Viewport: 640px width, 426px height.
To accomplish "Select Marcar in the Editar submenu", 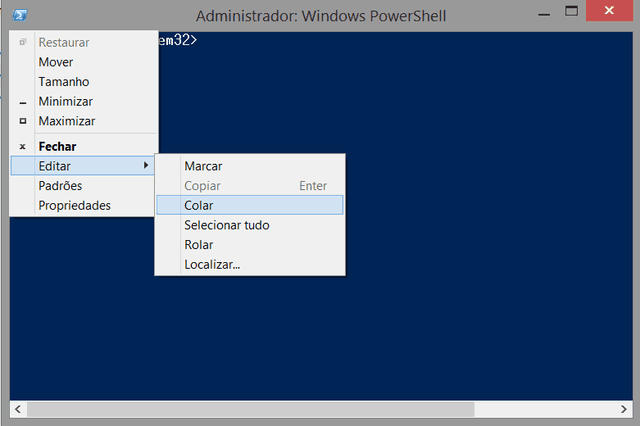I will pyautogui.click(x=250, y=166).
